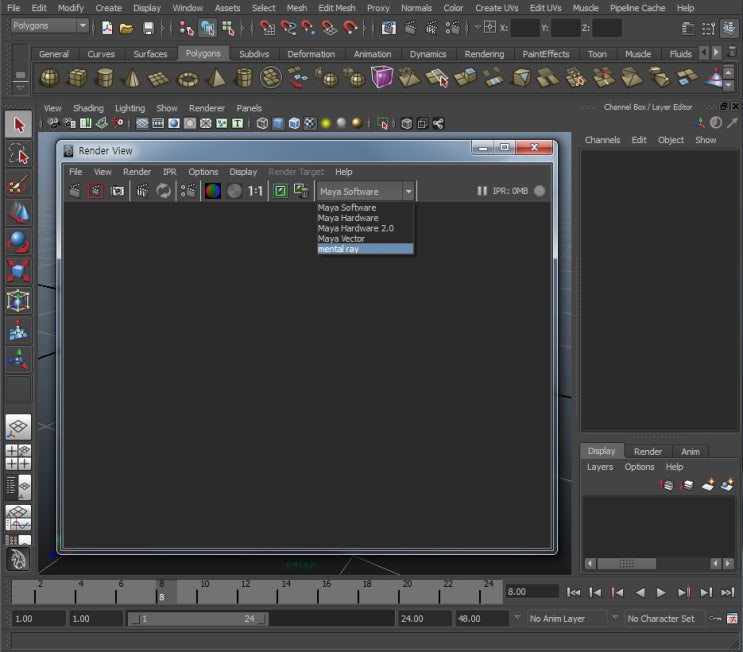743x652 pixels.
Task: Click the IPR refresh icon
Action: point(164,191)
